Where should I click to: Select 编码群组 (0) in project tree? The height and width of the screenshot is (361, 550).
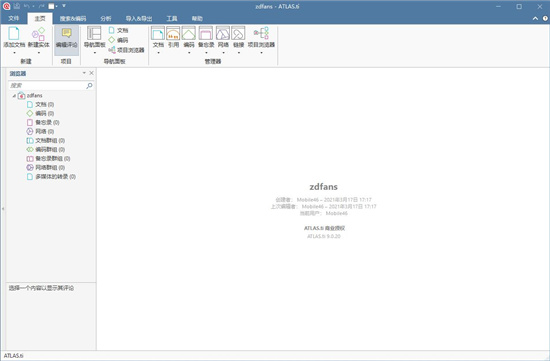pos(46,149)
